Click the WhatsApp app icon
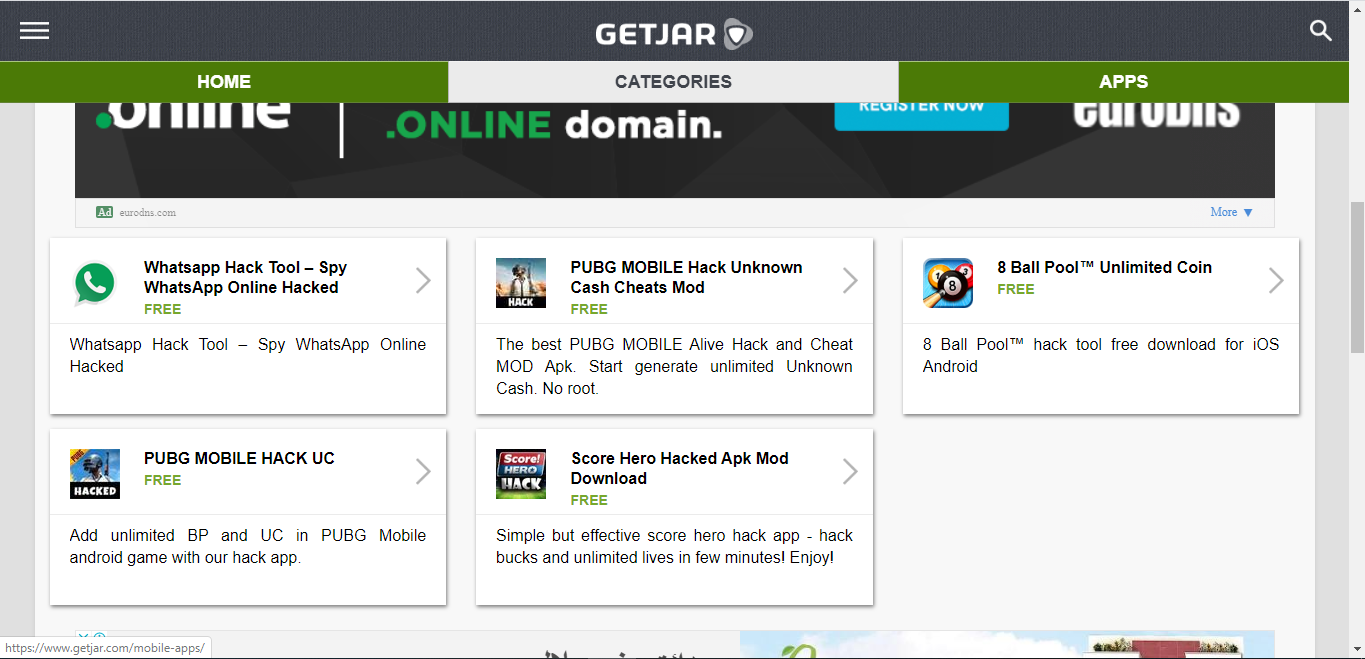This screenshot has height=659, width=1365. tap(95, 283)
